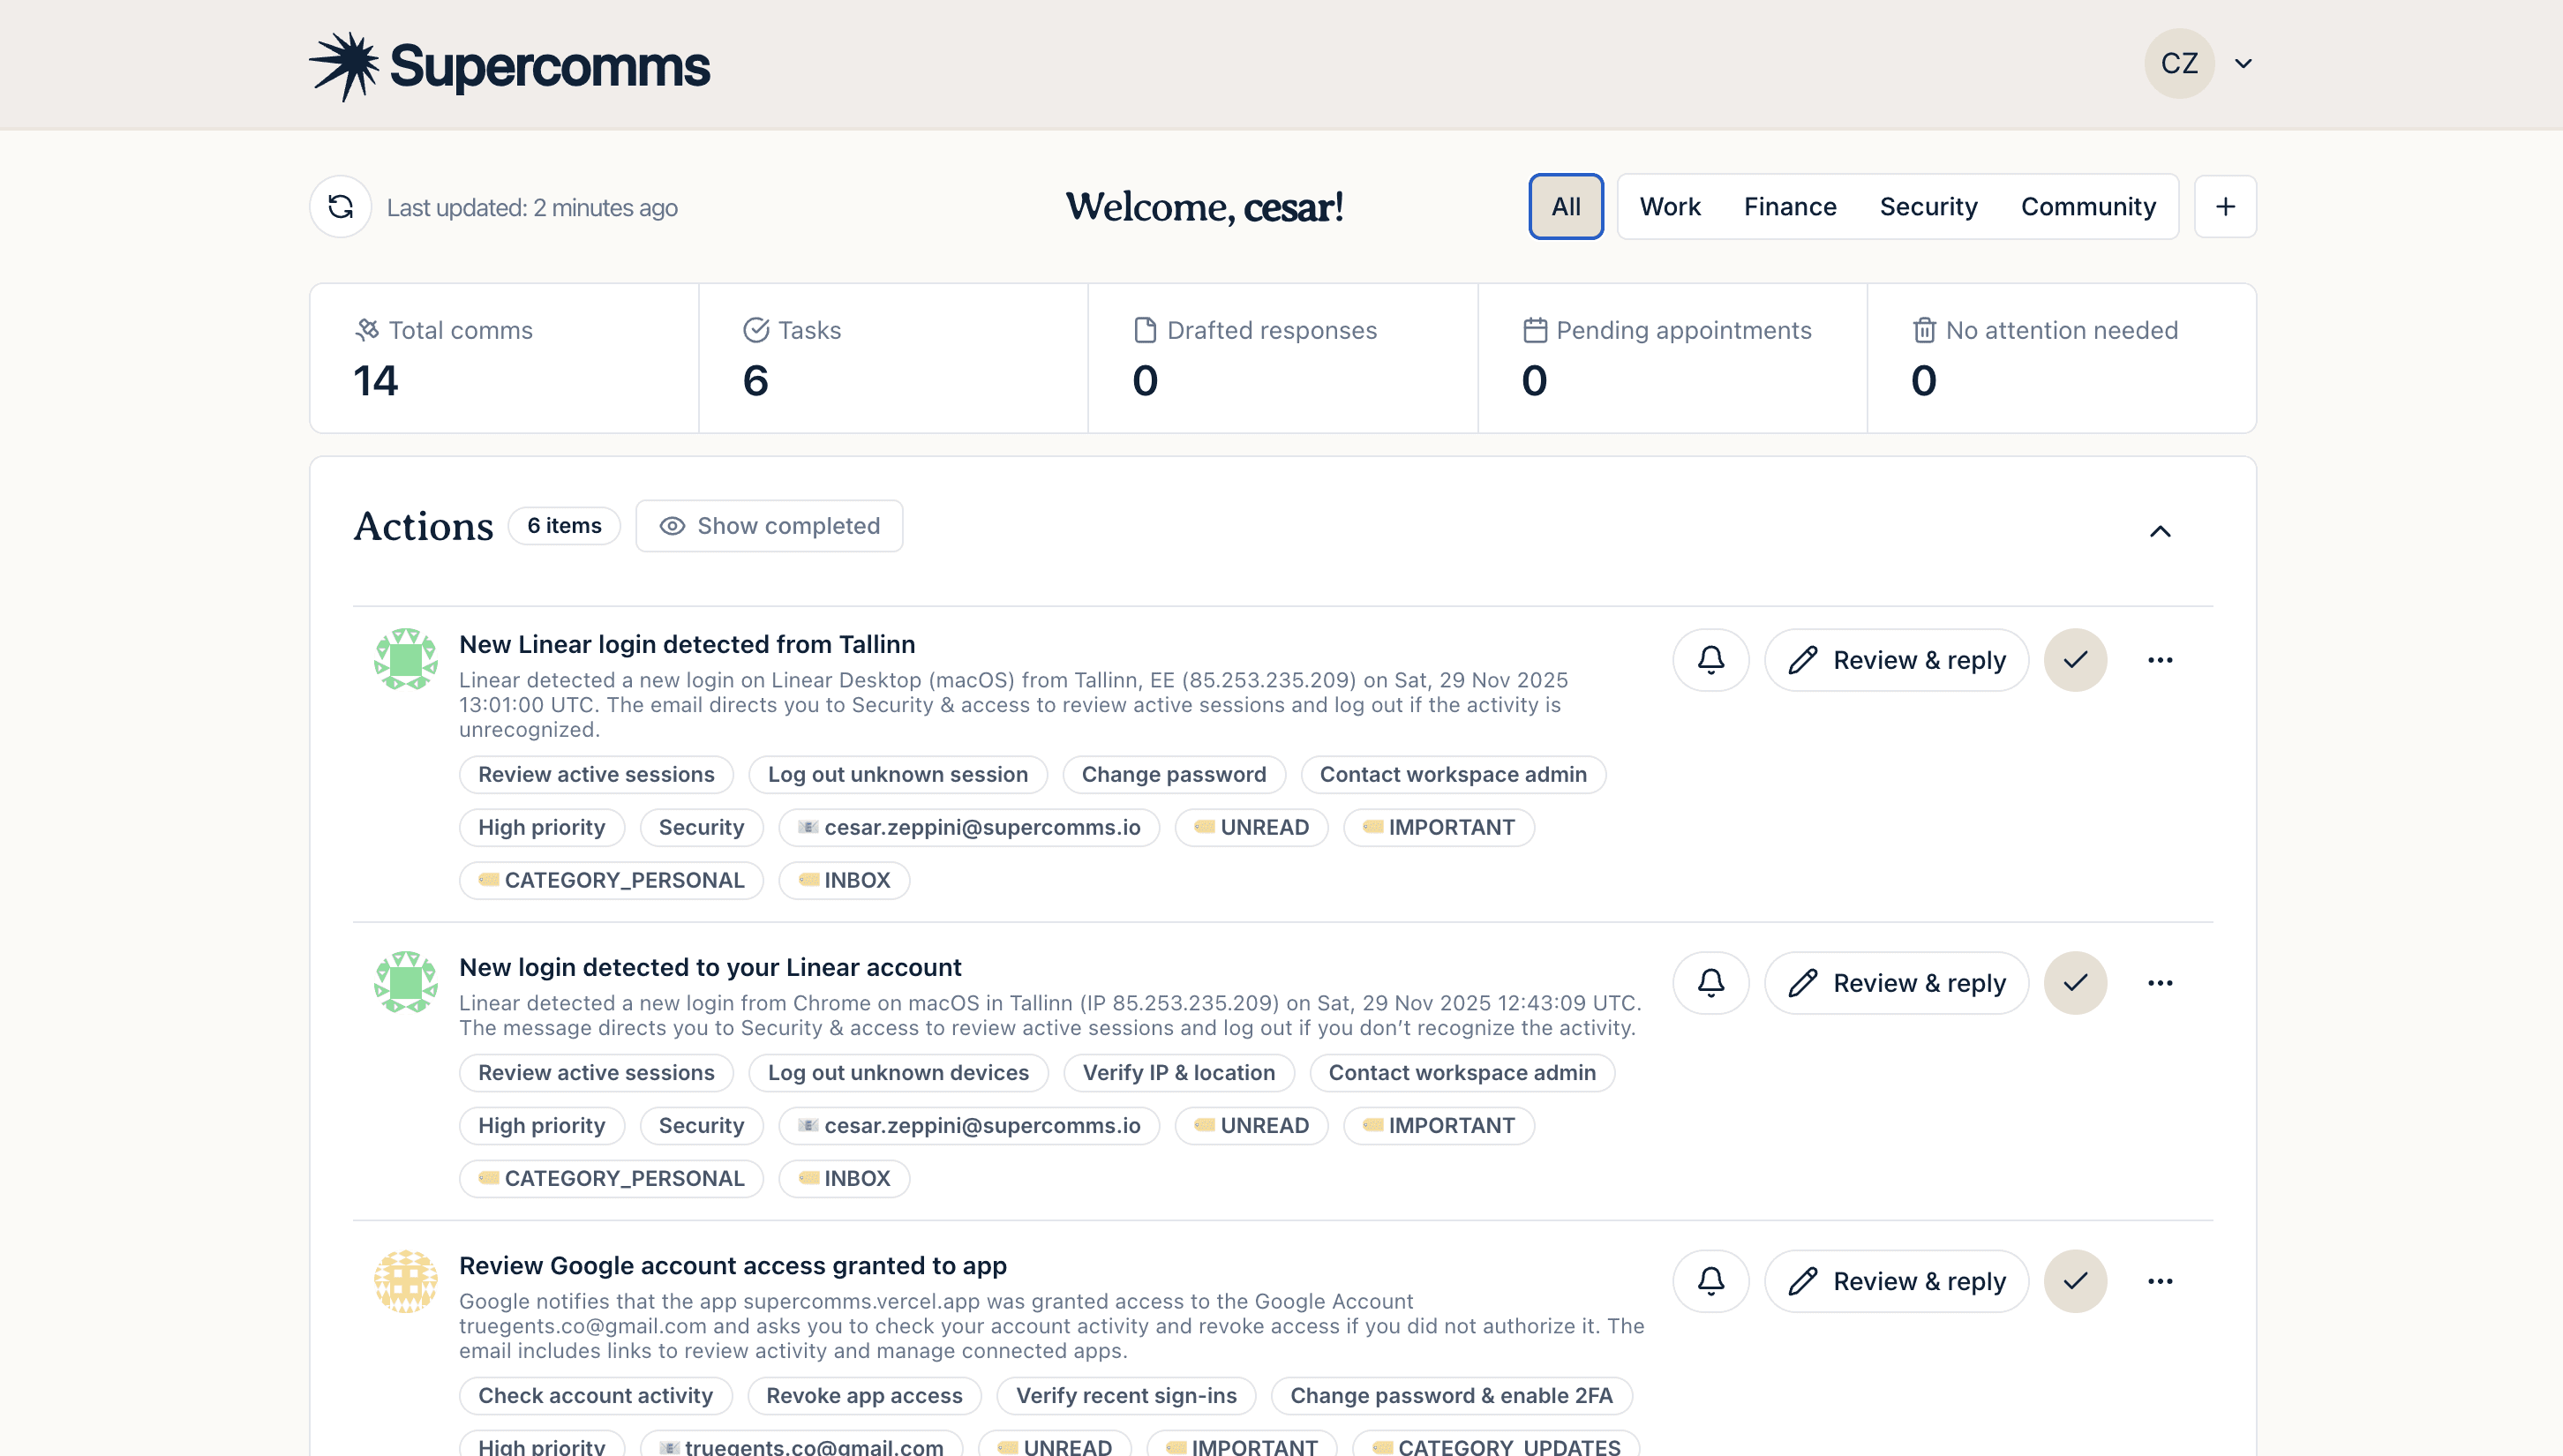Open the three-dot menu on the second login alert

tap(2160, 982)
